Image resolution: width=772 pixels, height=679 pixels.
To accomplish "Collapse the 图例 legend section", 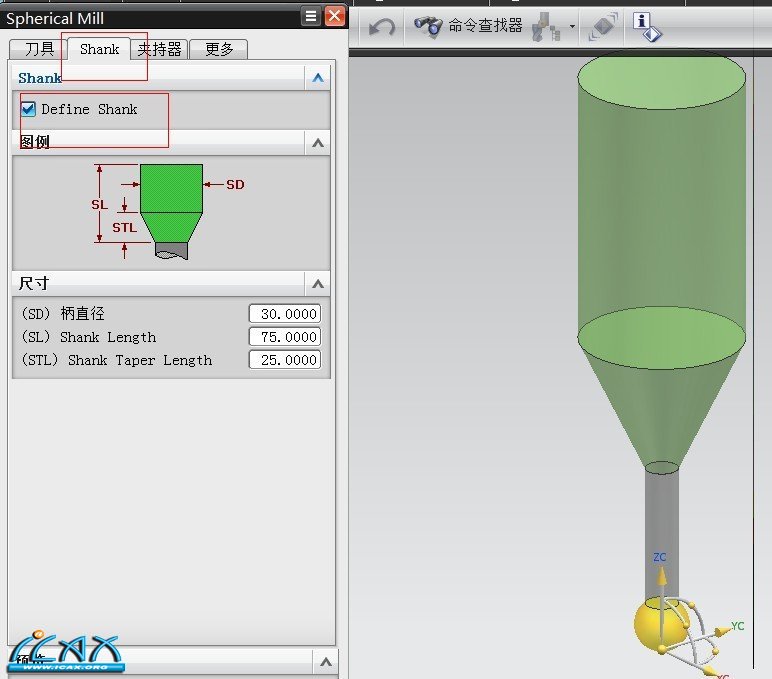I will coord(318,143).
